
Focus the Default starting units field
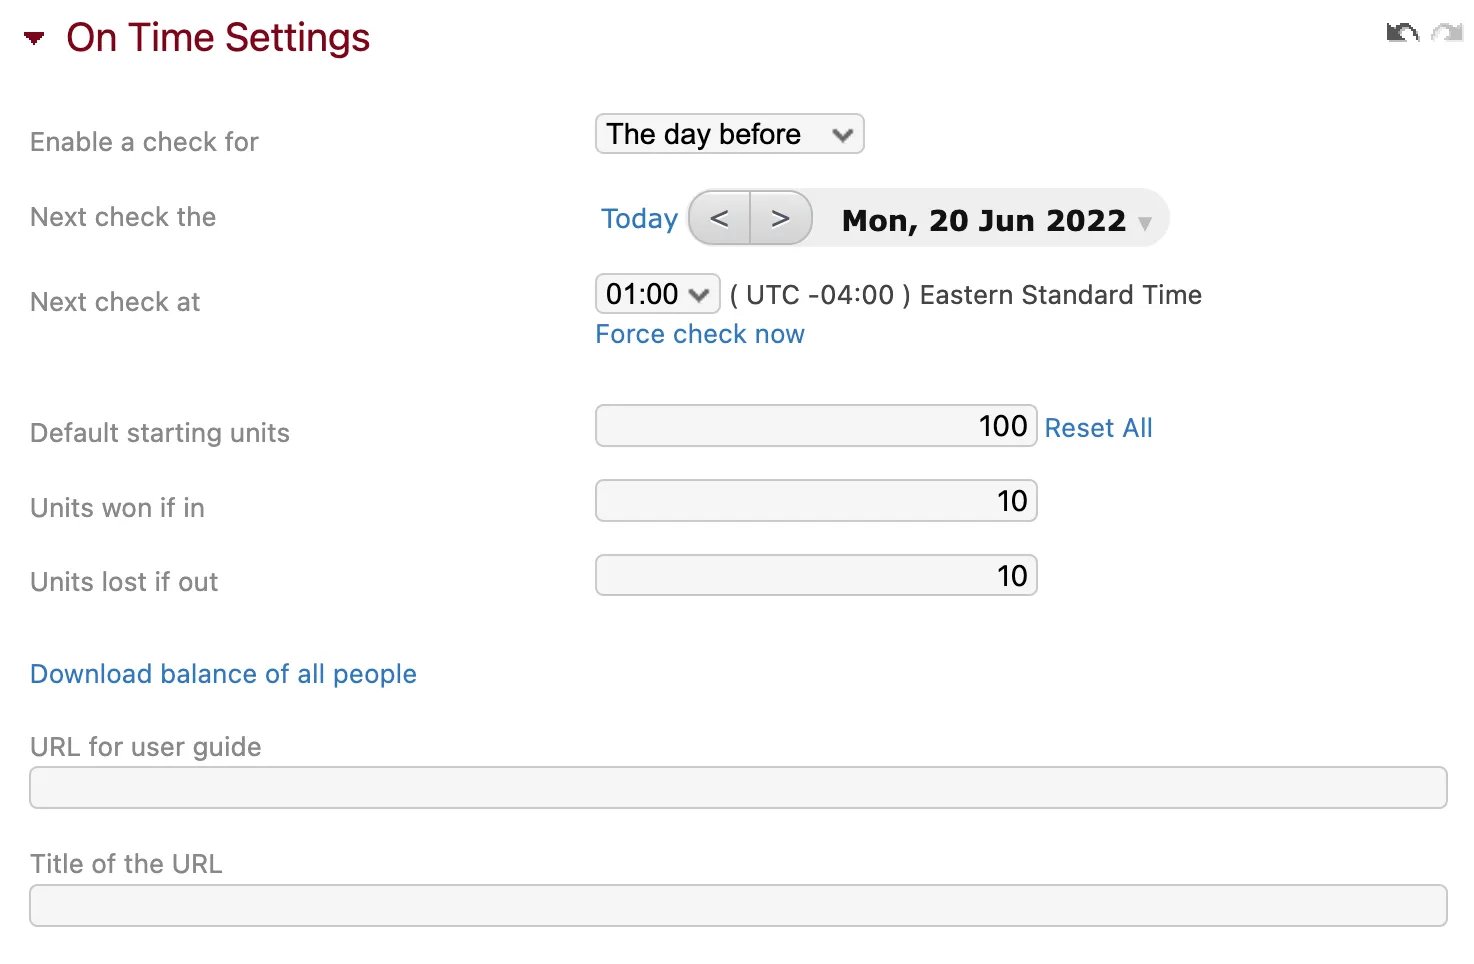pyautogui.click(x=816, y=426)
